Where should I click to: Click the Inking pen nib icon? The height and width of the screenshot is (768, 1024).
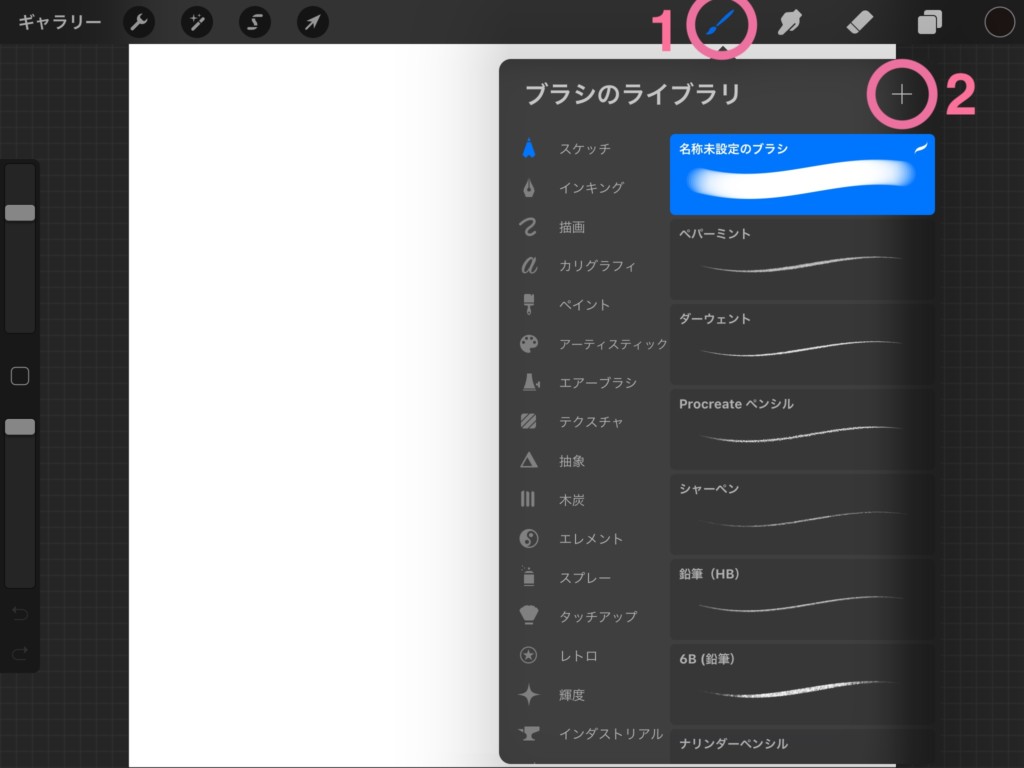point(529,188)
